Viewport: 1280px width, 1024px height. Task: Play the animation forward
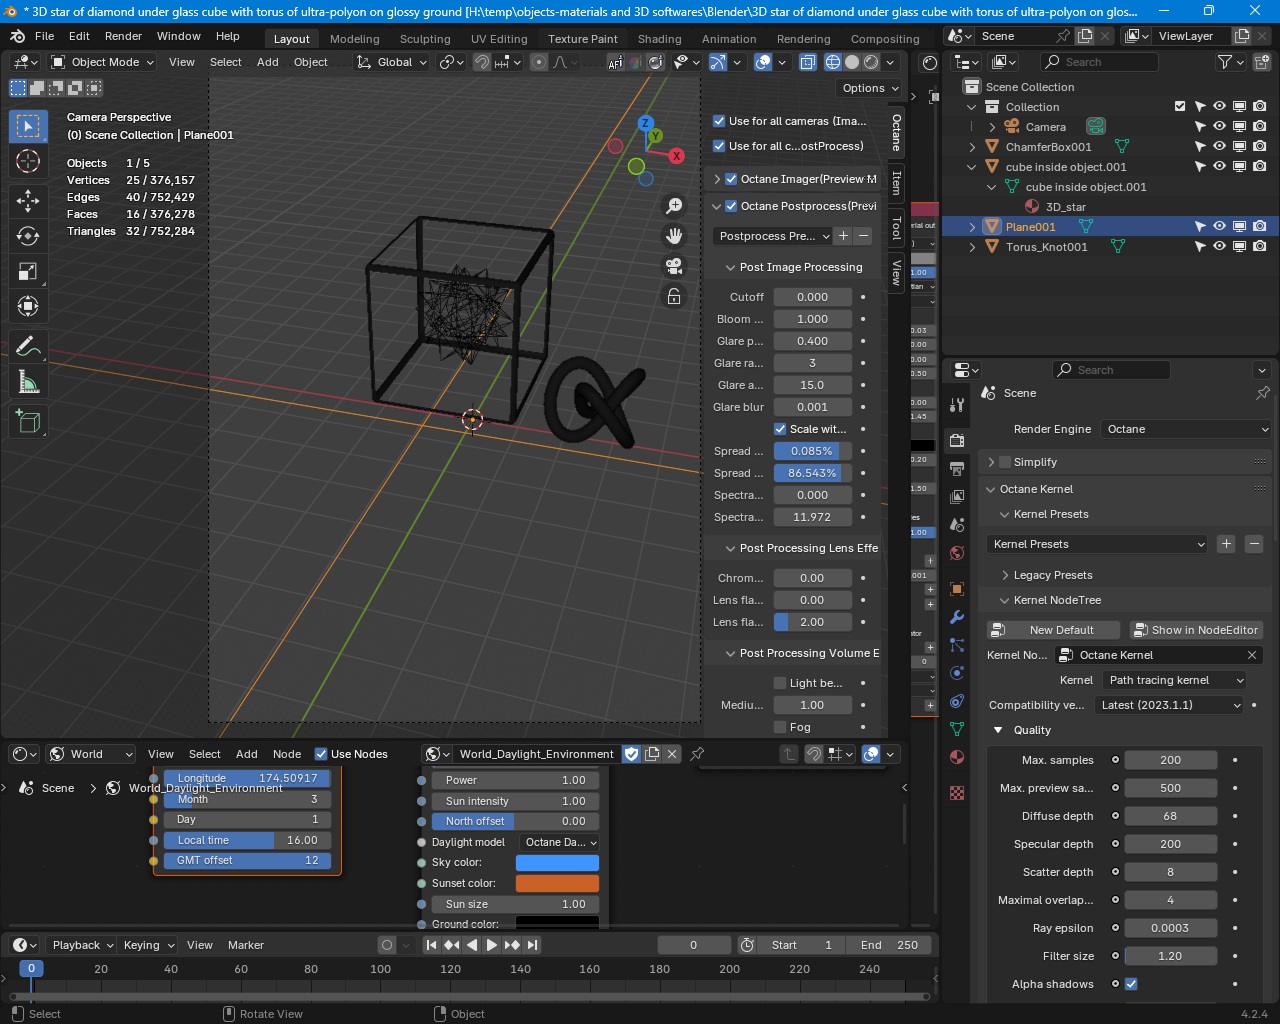[492, 945]
